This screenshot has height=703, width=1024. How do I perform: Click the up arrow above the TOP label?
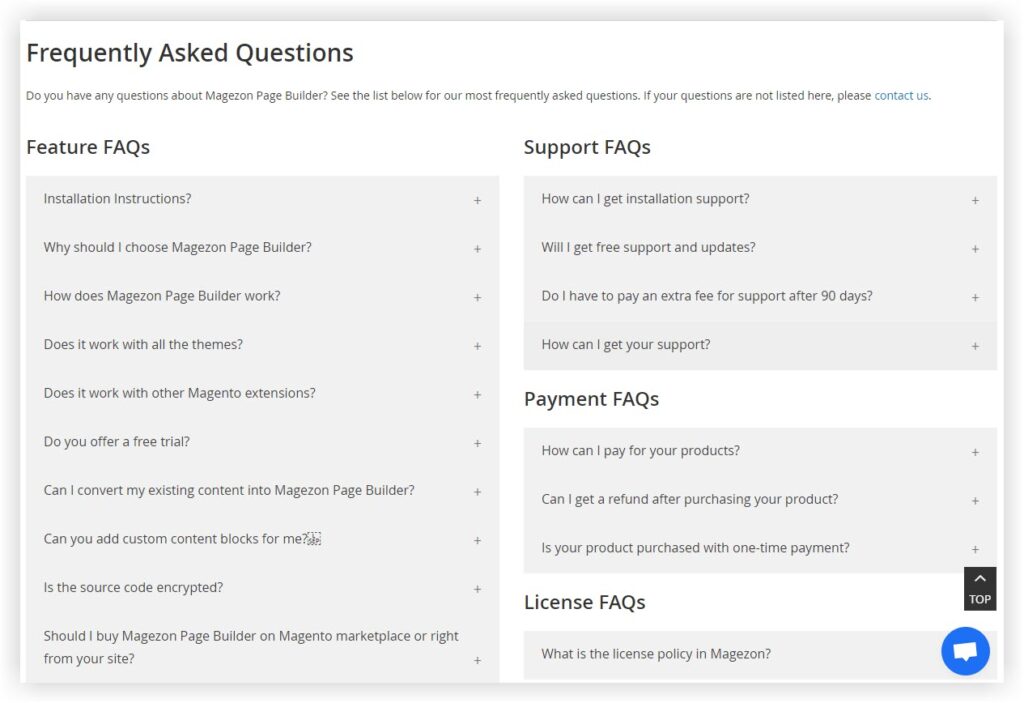[x=979, y=578]
